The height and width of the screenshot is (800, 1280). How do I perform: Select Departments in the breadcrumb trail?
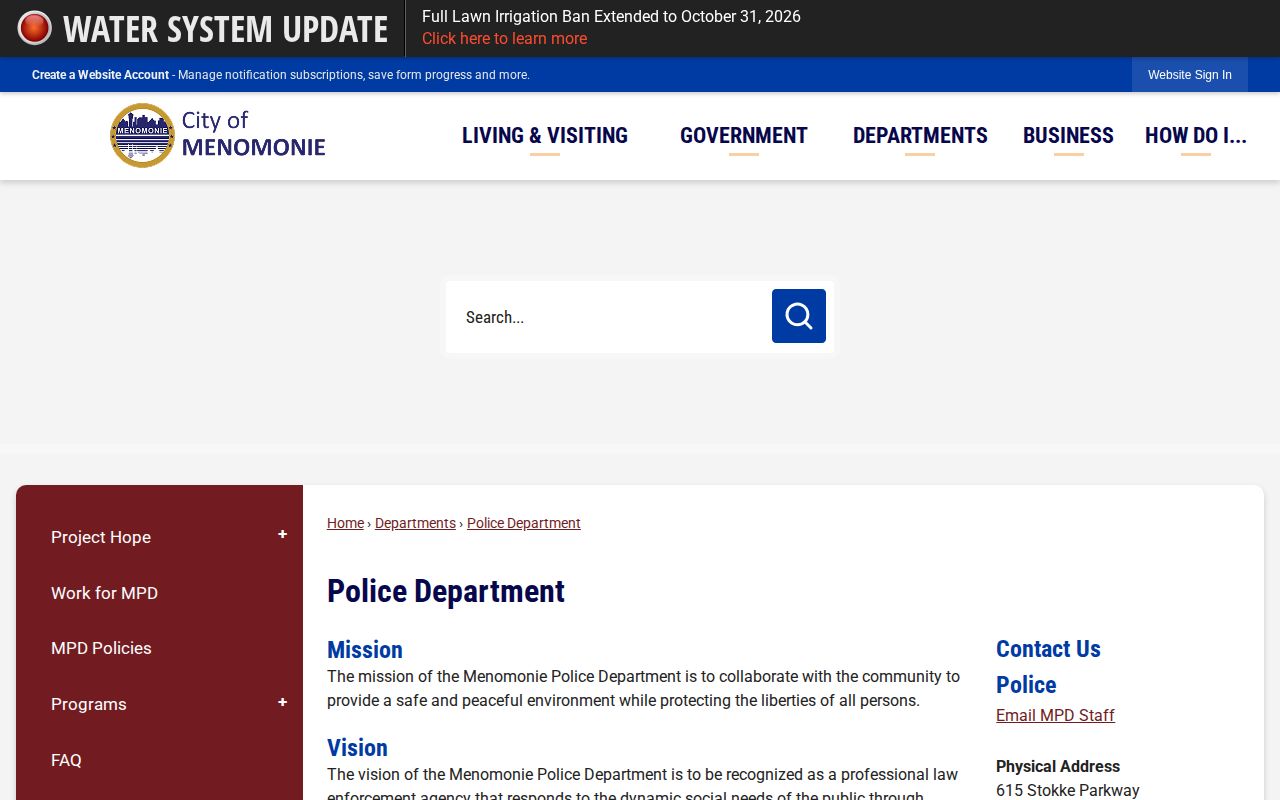pos(415,523)
